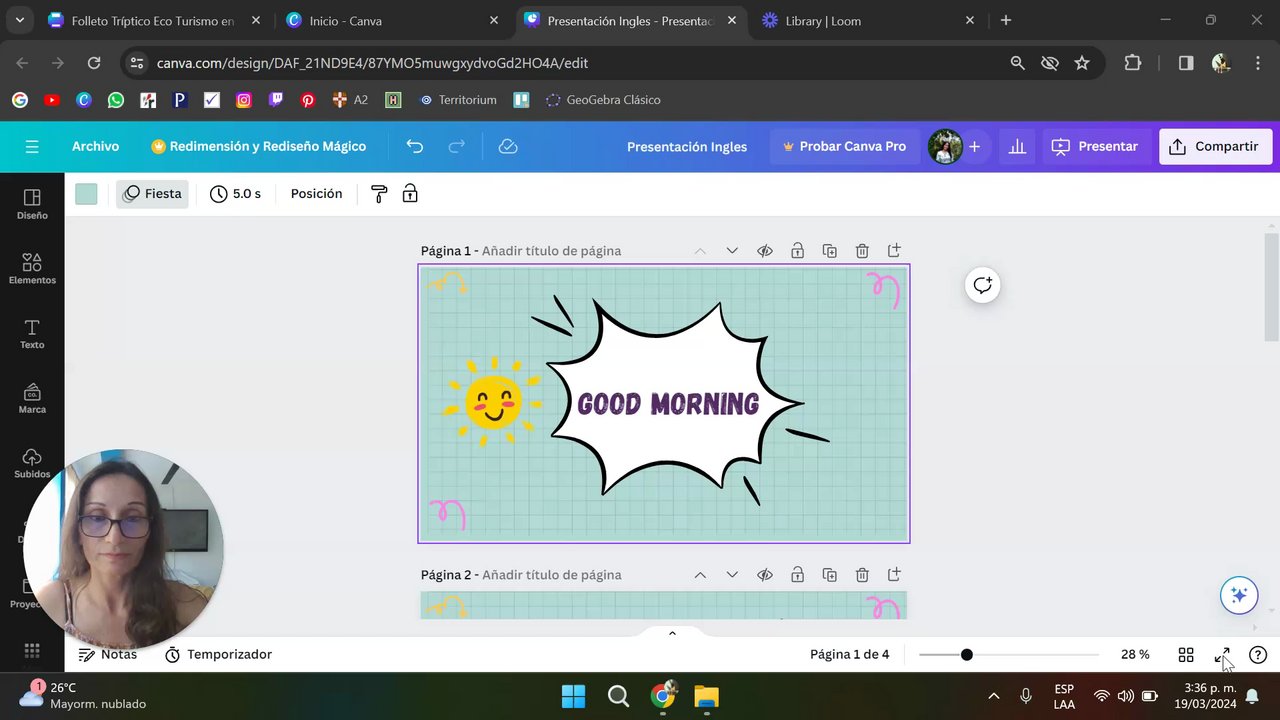Move Página 2 up with chevron

click(x=700, y=575)
